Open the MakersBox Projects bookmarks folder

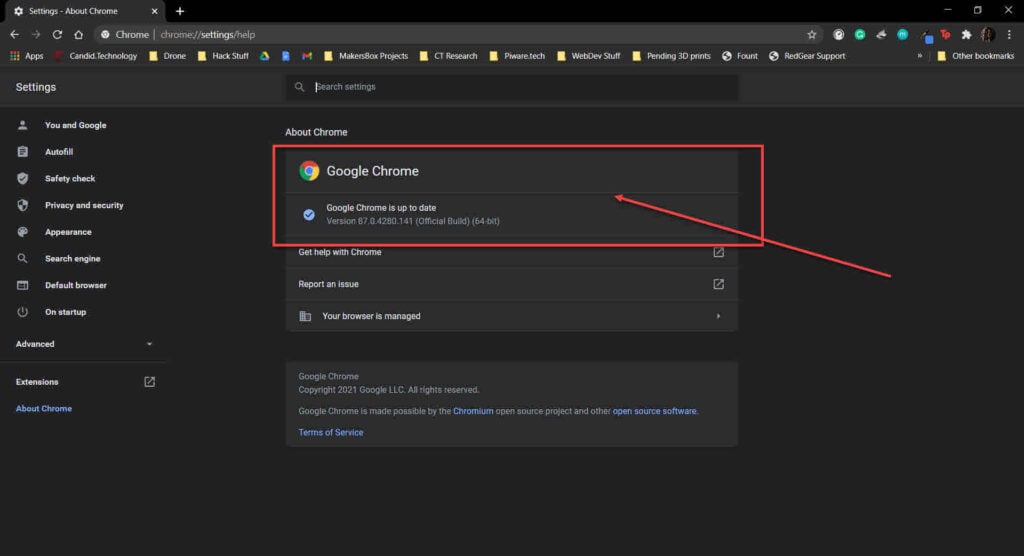tap(366, 56)
